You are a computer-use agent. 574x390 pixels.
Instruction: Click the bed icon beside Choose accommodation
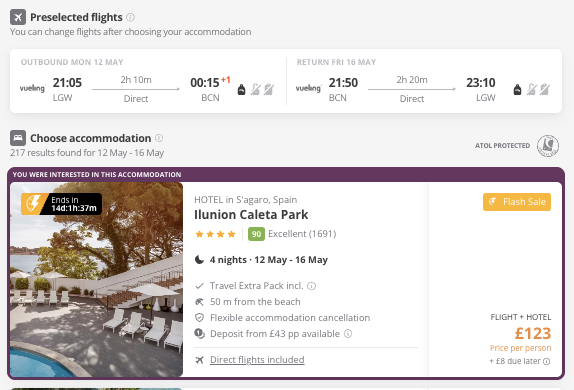(18, 138)
